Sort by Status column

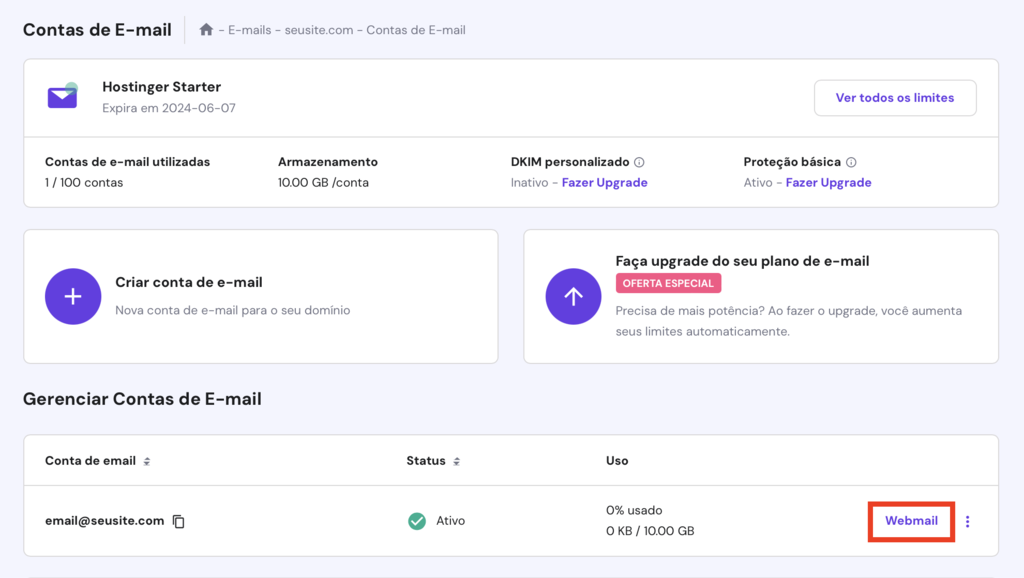click(x=456, y=461)
